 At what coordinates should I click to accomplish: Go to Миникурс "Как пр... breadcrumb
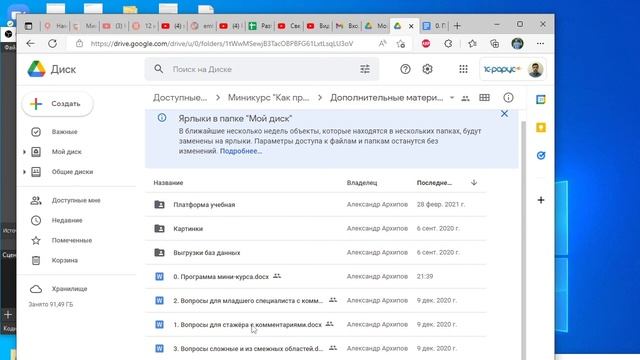(x=268, y=98)
